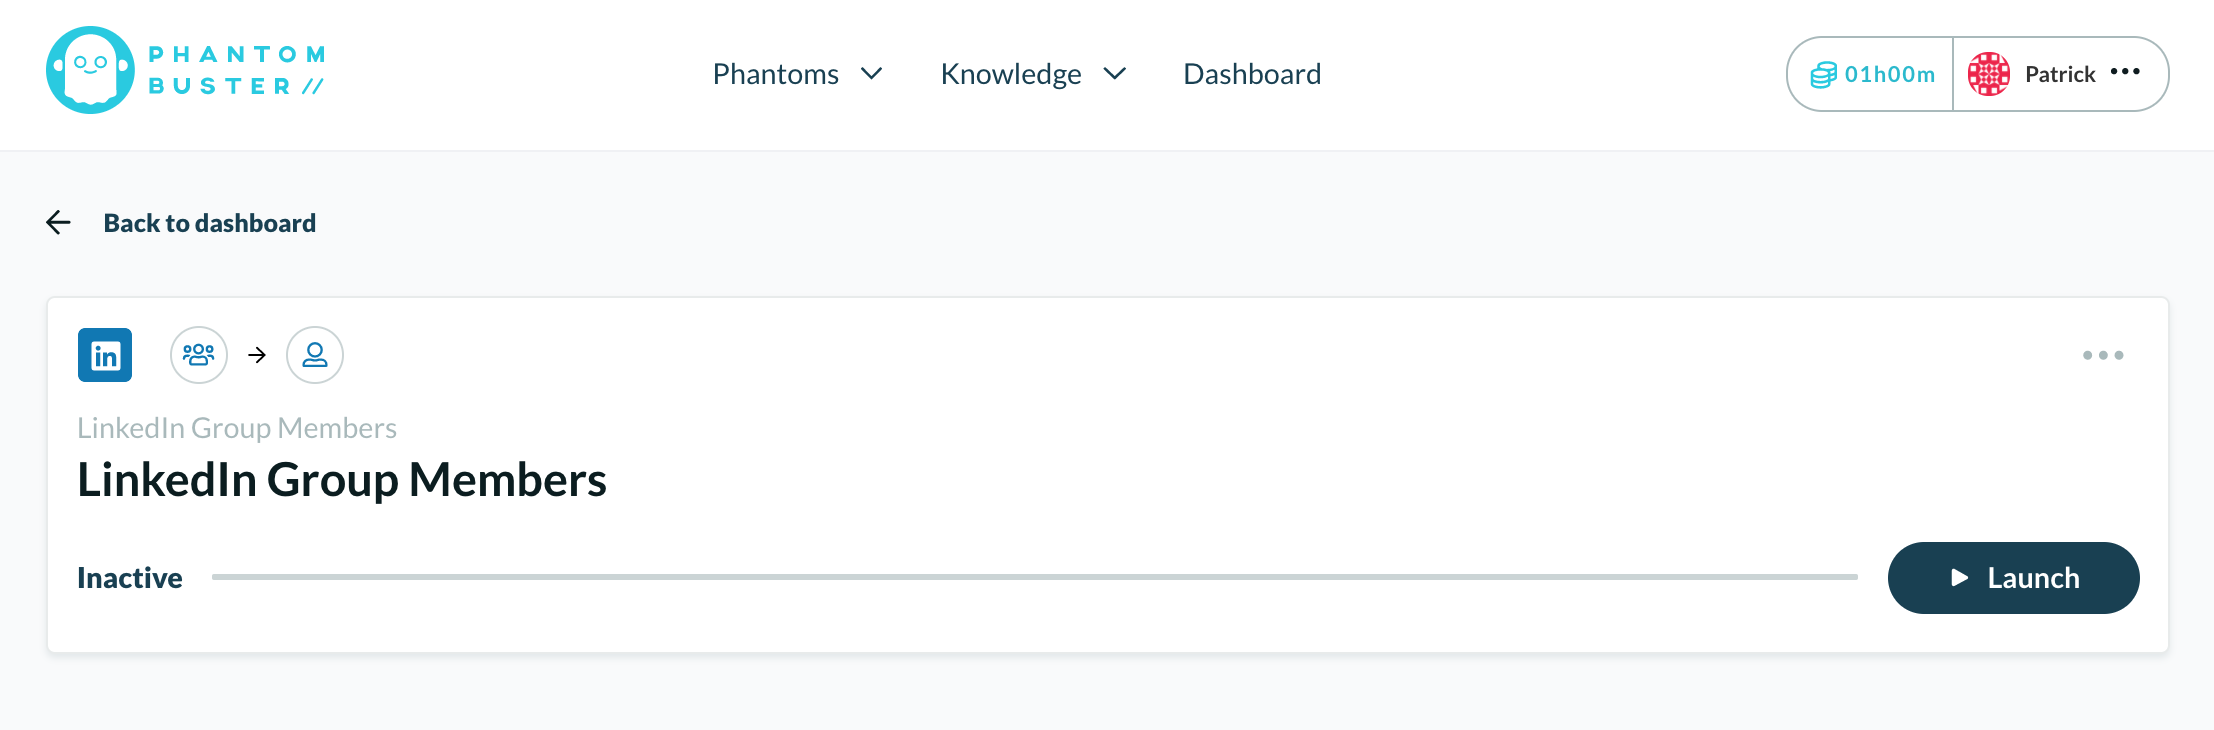This screenshot has height=730, width=2214.
Task: Click Patrick's red avatar image
Action: pos(1989,74)
